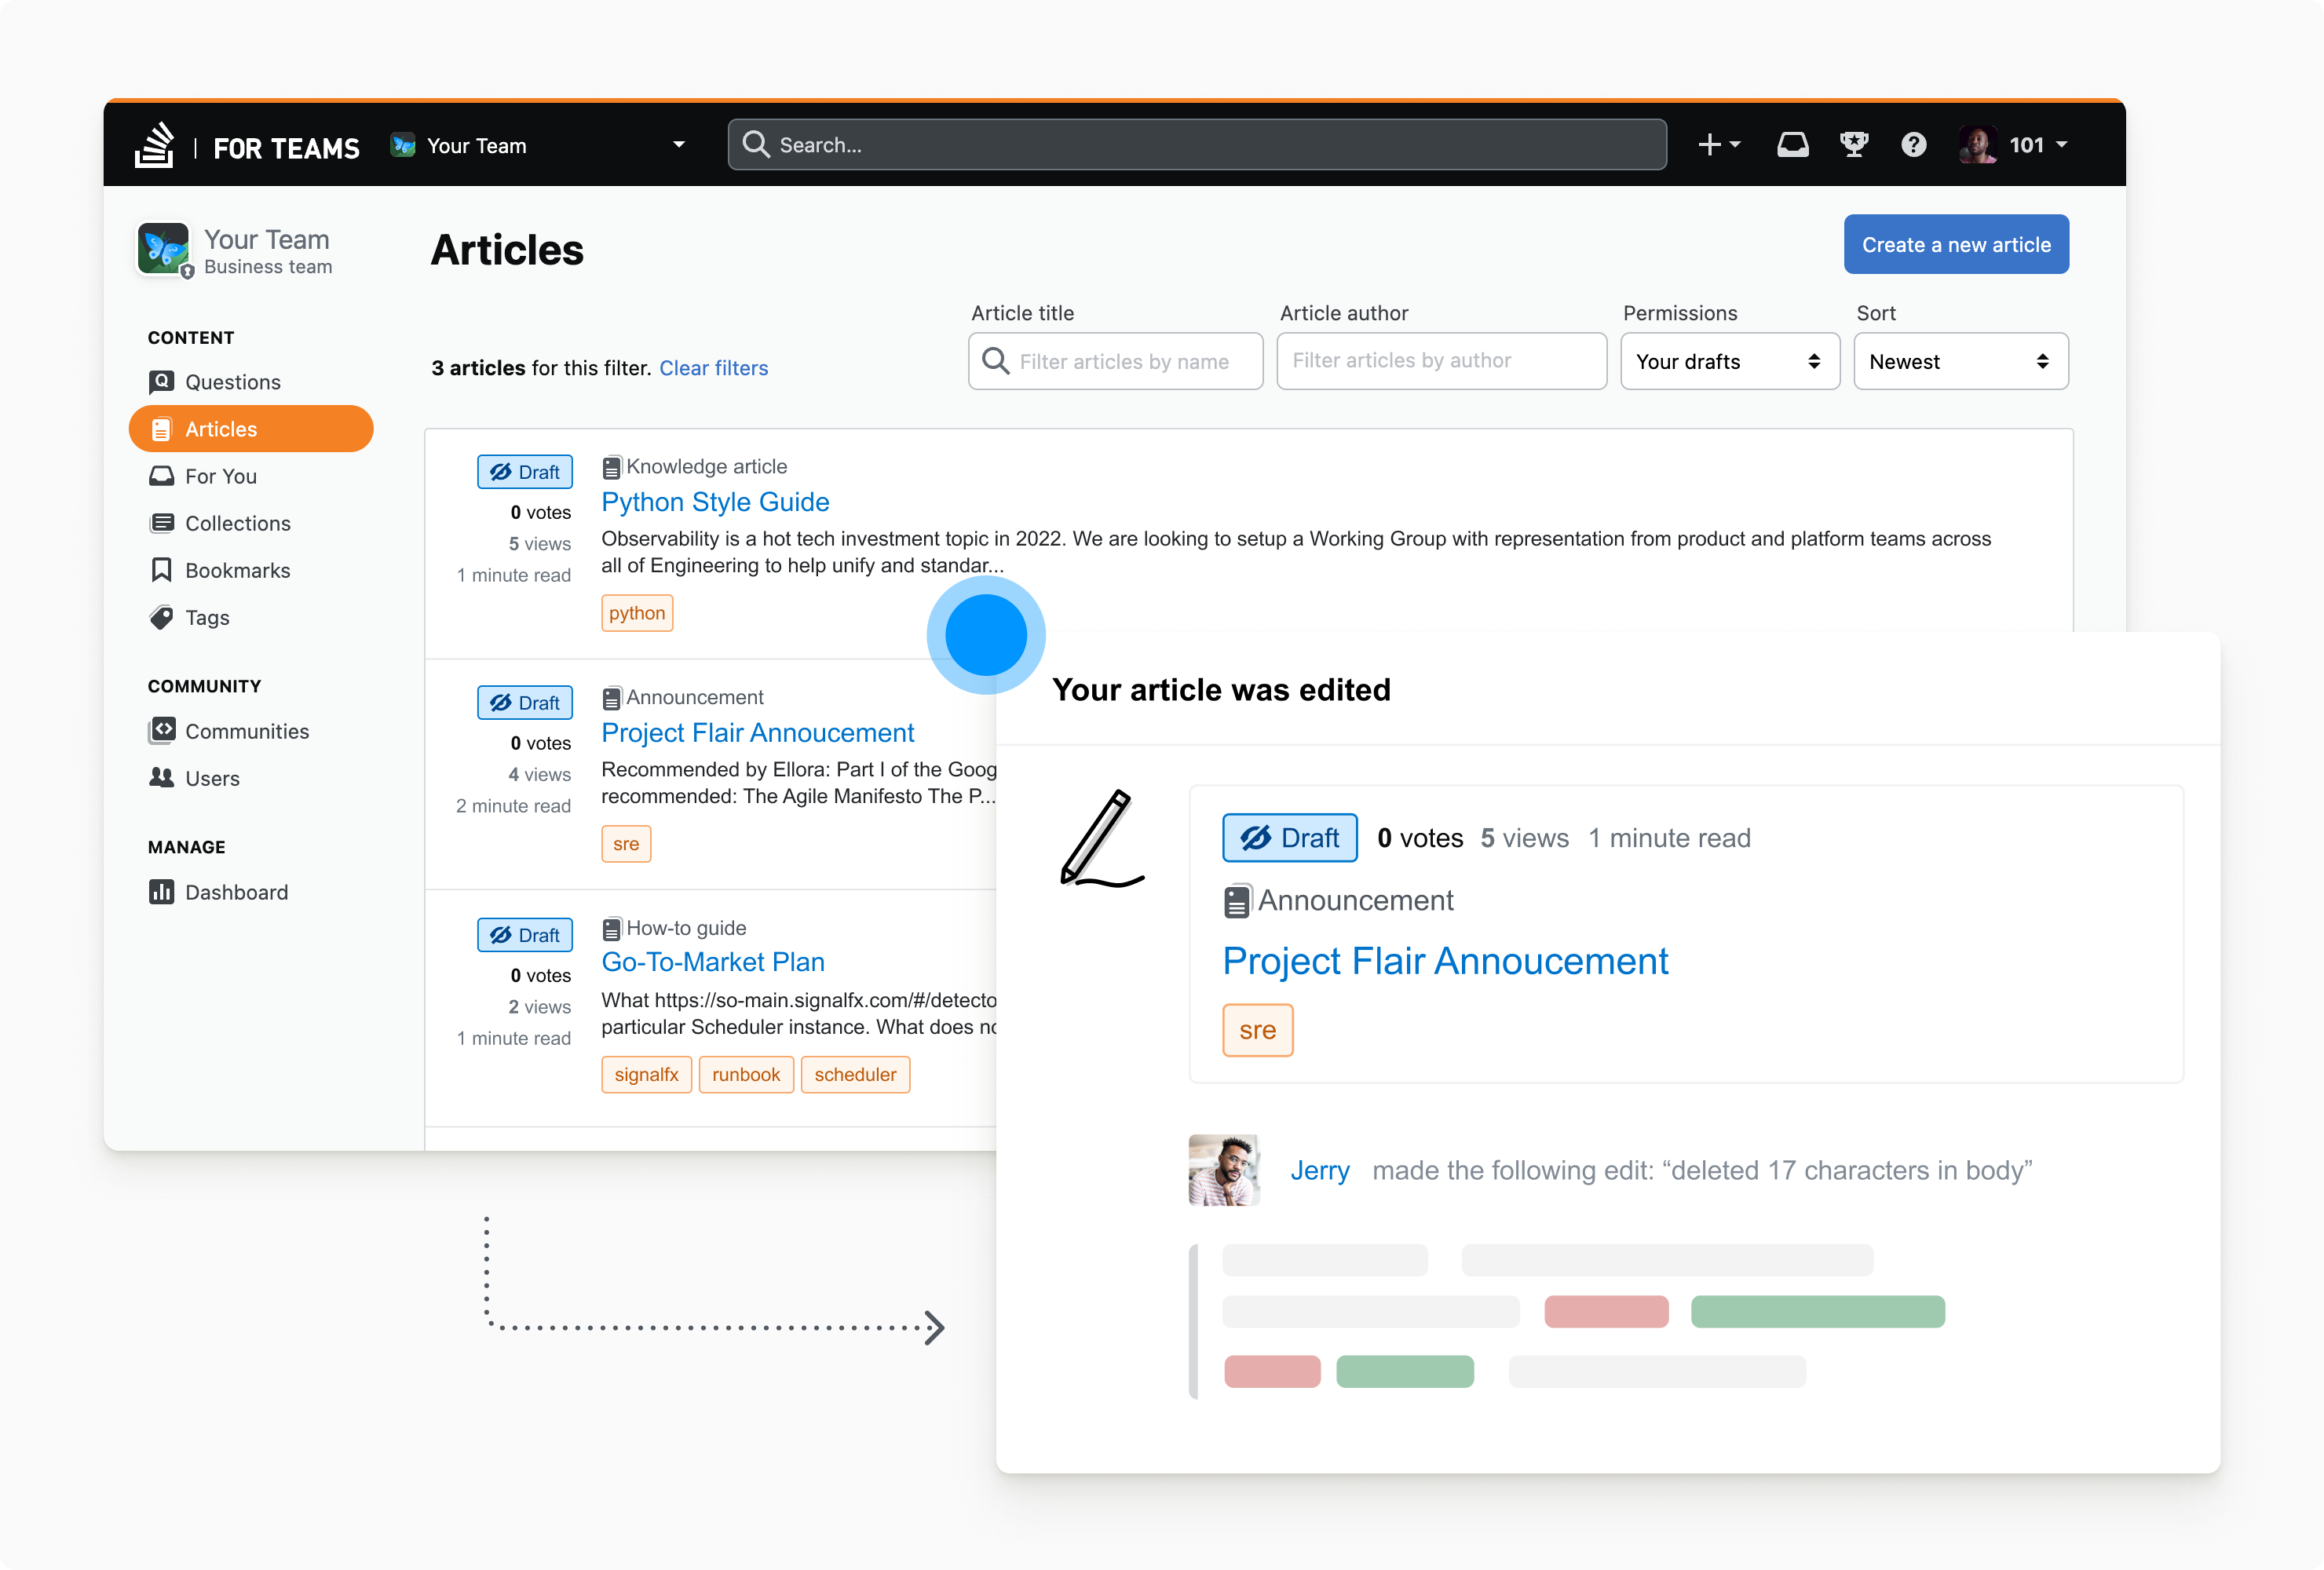Open the user avatar with 101 reputation
This screenshot has height=1570, width=2324.
tap(1977, 145)
